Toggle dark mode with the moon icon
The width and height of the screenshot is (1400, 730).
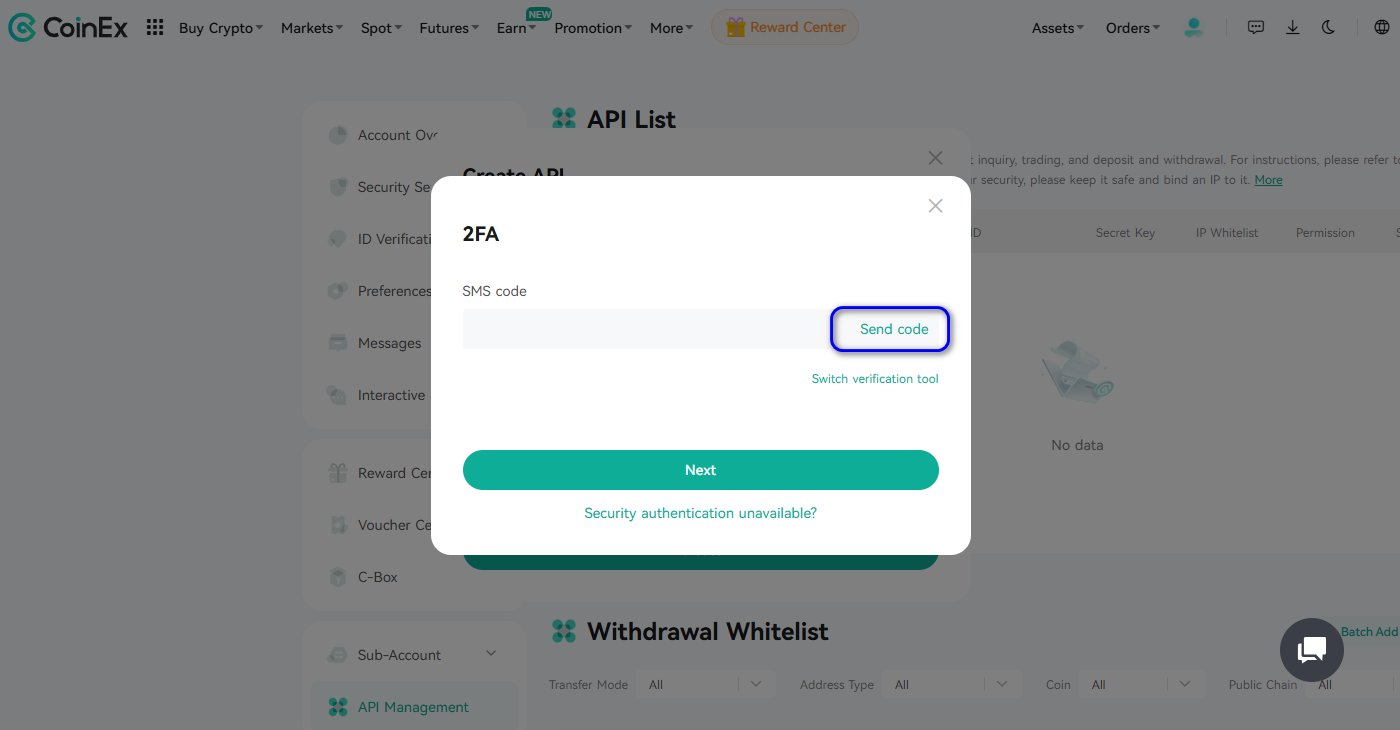1328,28
